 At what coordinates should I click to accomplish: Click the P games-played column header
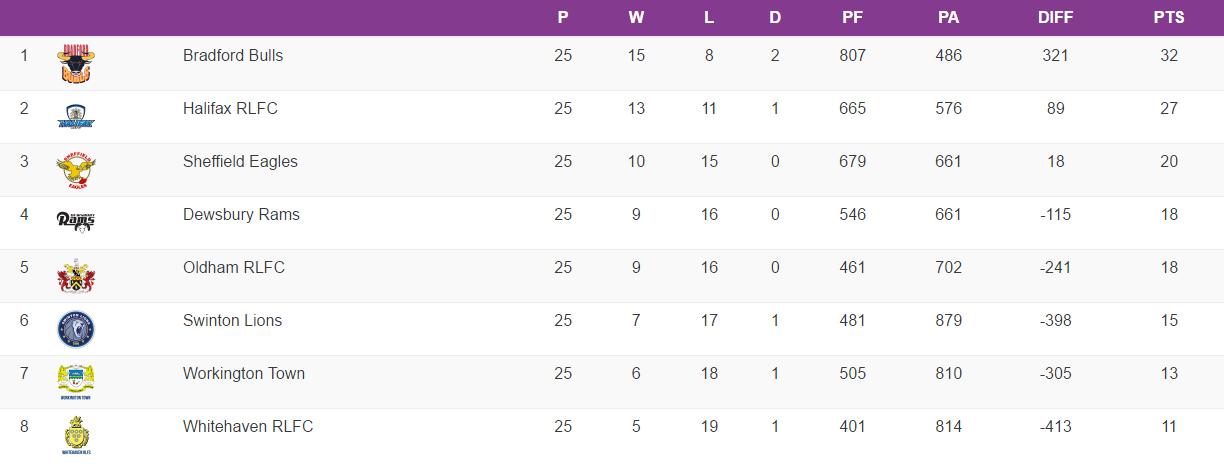pos(563,18)
